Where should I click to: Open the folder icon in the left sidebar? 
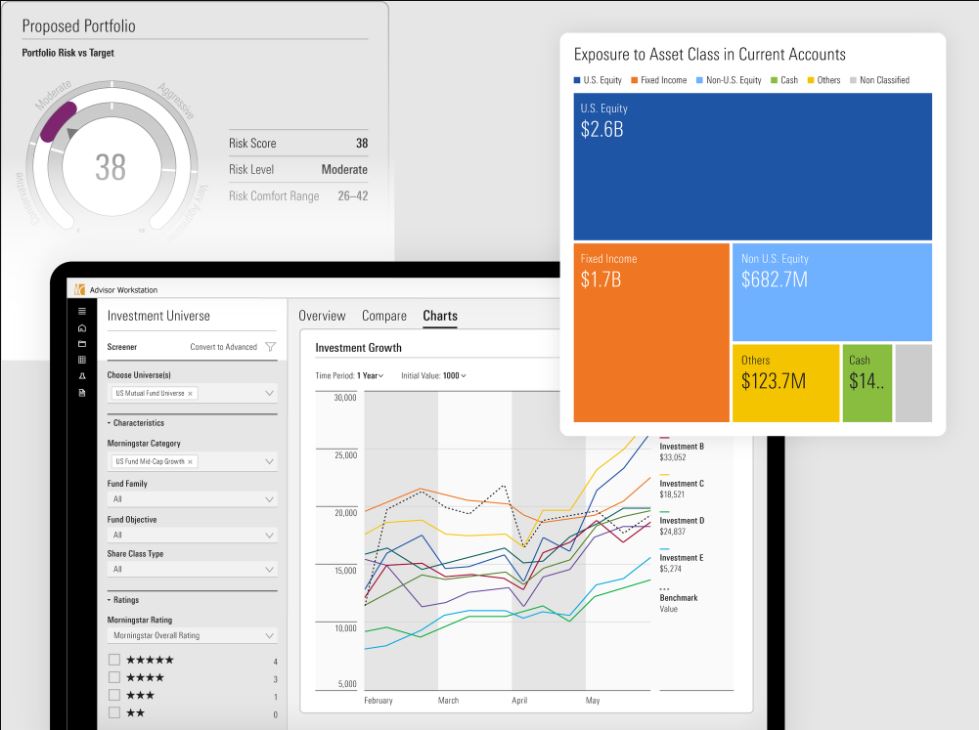click(81, 343)
